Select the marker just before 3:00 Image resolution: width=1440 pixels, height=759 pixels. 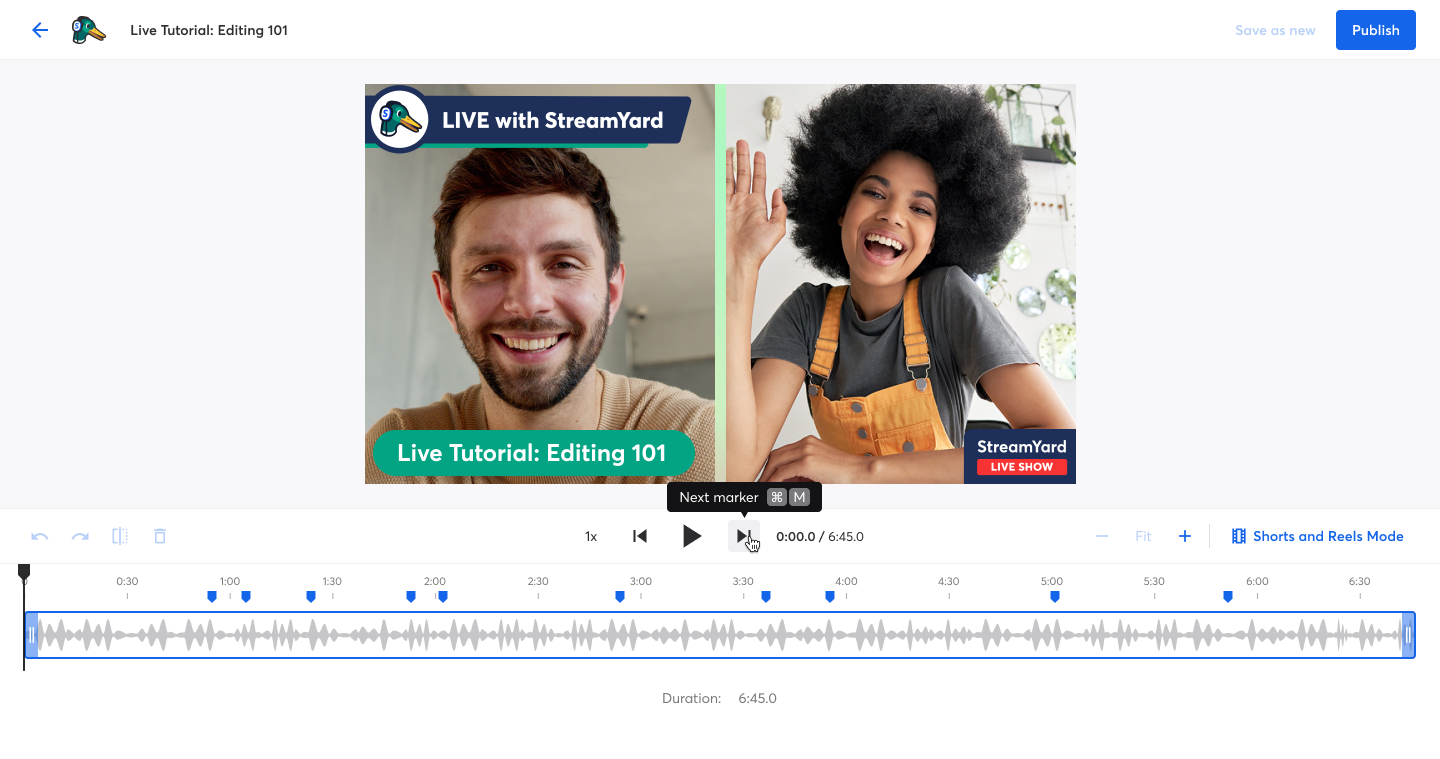click(620, 597)
